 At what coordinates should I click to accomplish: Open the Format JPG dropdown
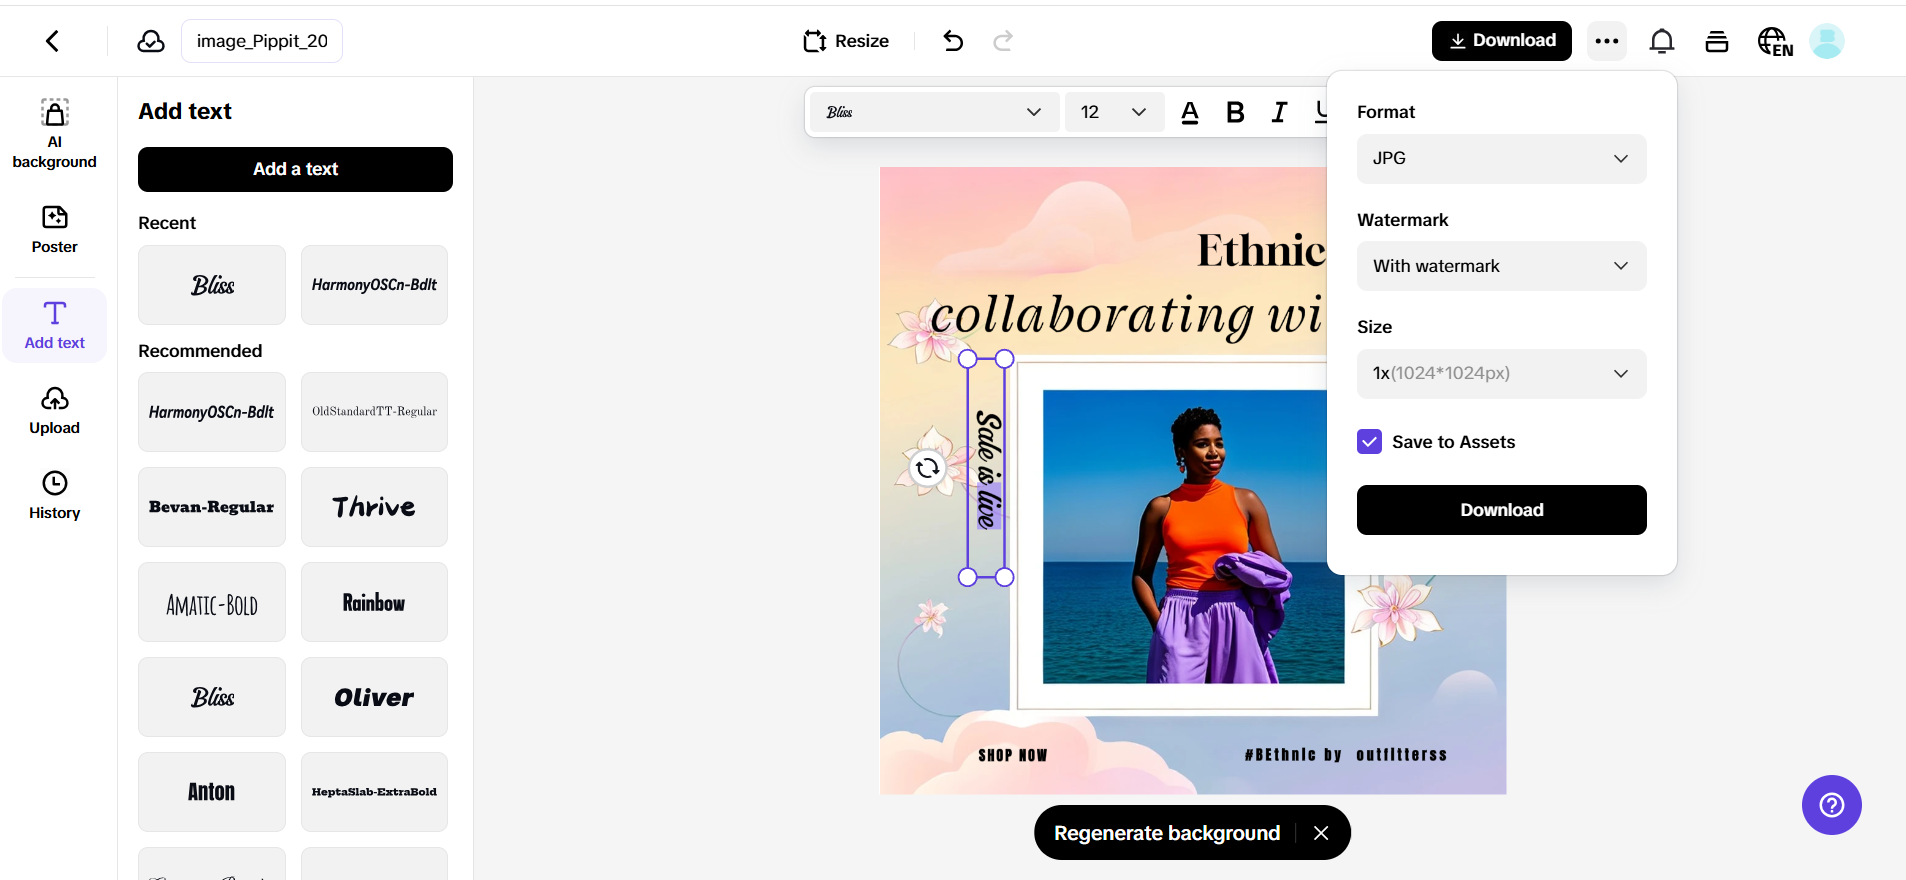coord(1502,159)
